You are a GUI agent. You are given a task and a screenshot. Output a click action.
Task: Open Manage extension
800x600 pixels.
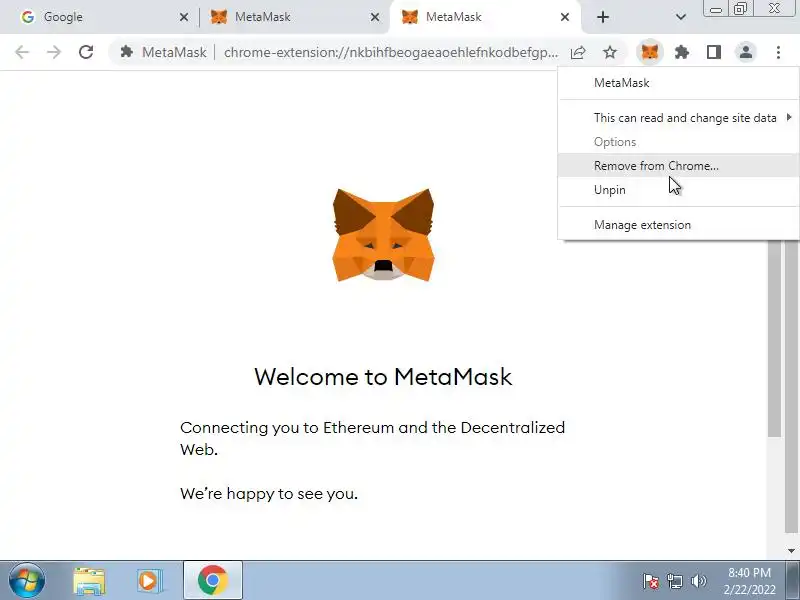click(679, 225)
